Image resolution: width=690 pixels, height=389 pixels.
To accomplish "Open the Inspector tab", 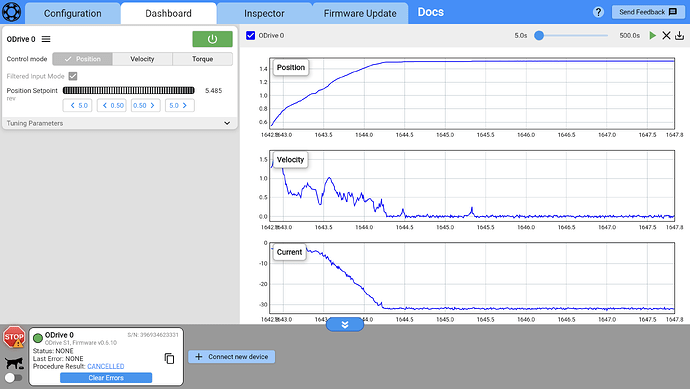I will point(264,14).
